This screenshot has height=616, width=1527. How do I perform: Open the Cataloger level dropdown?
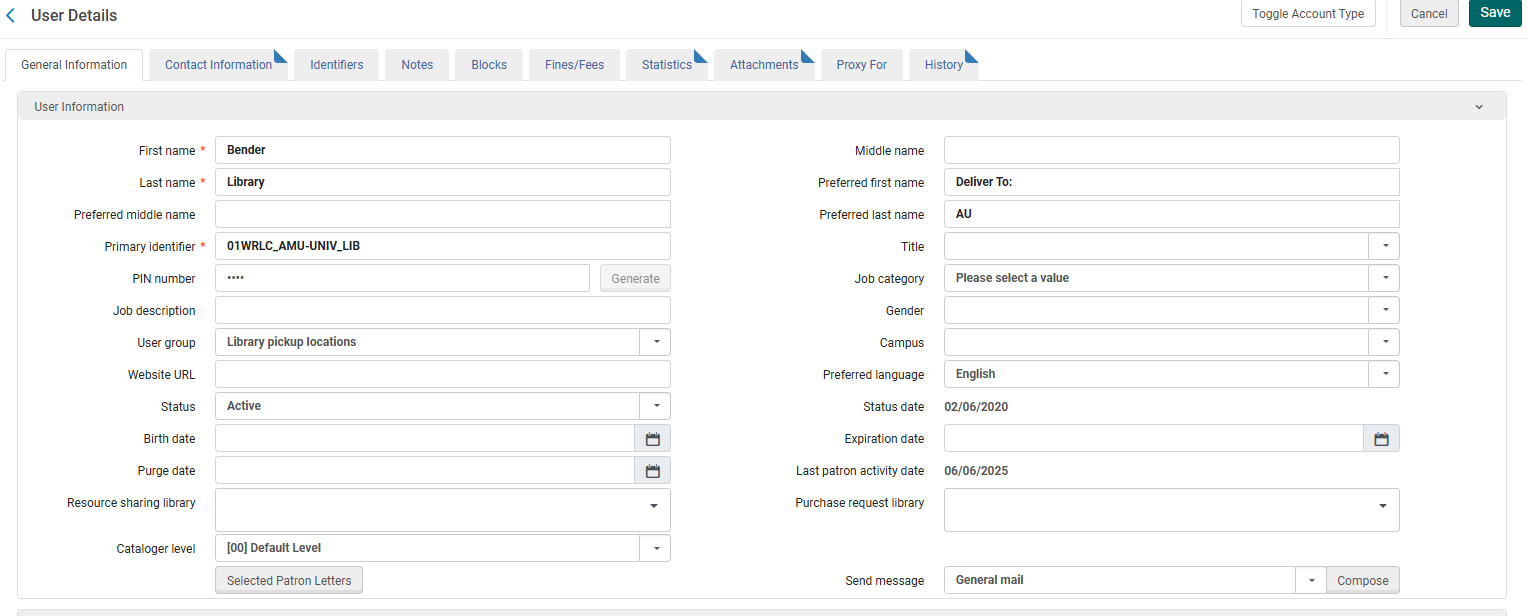point(655,548)
